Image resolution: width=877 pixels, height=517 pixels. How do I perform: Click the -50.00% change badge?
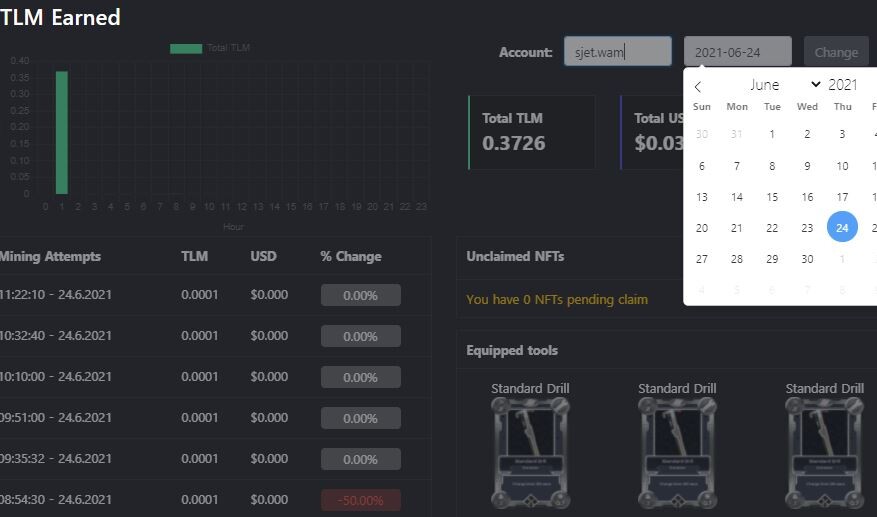click(x=361, y=500)
